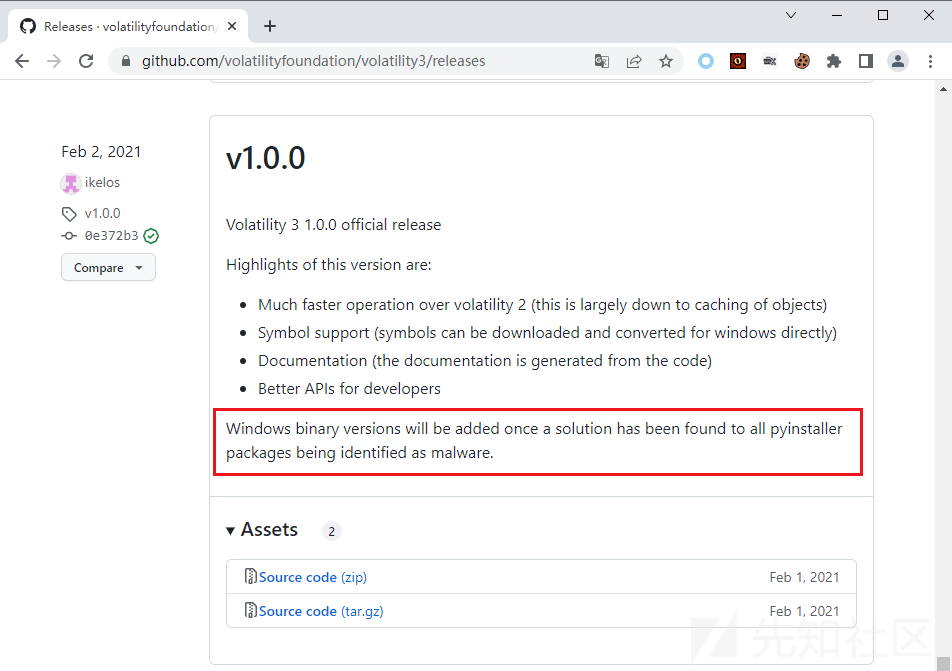Click ikelos's avatar image

pyautogui.click(x=69, y=182)
